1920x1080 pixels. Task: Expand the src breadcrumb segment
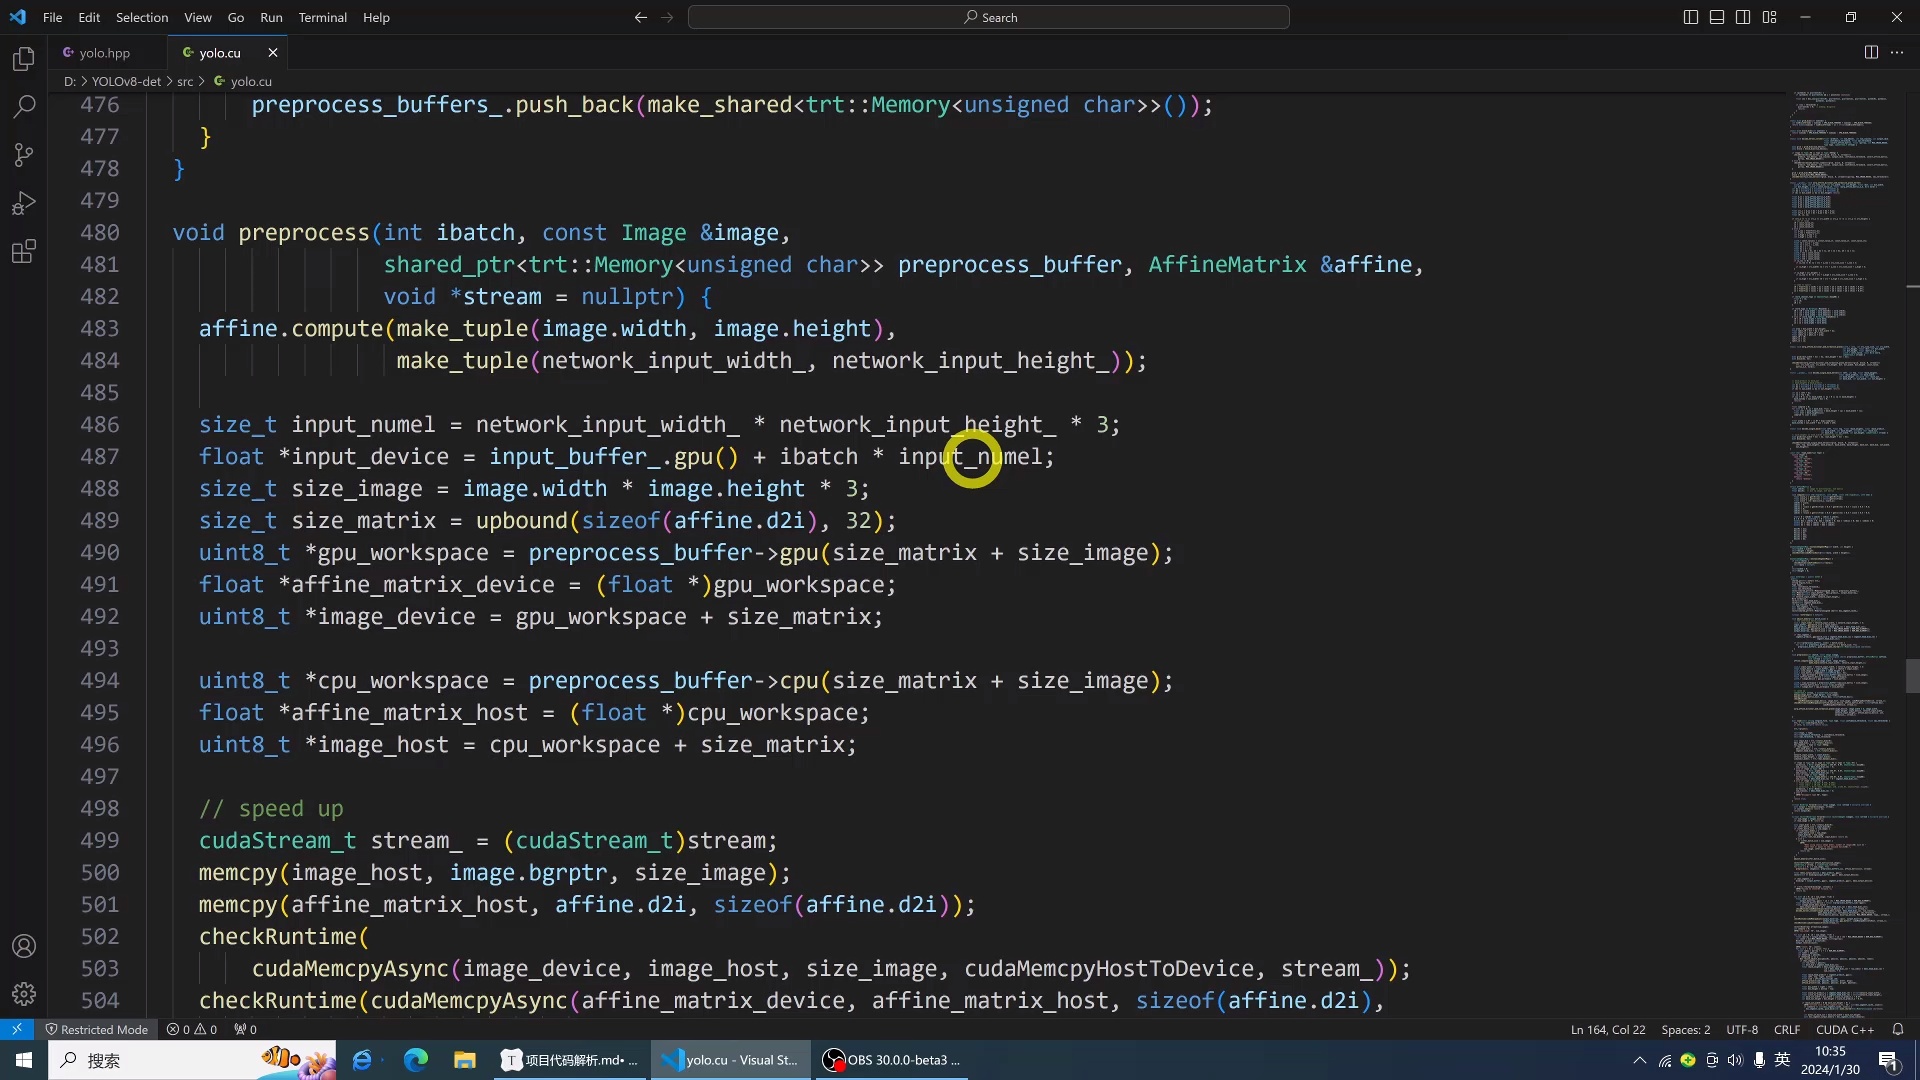[185, 82]
